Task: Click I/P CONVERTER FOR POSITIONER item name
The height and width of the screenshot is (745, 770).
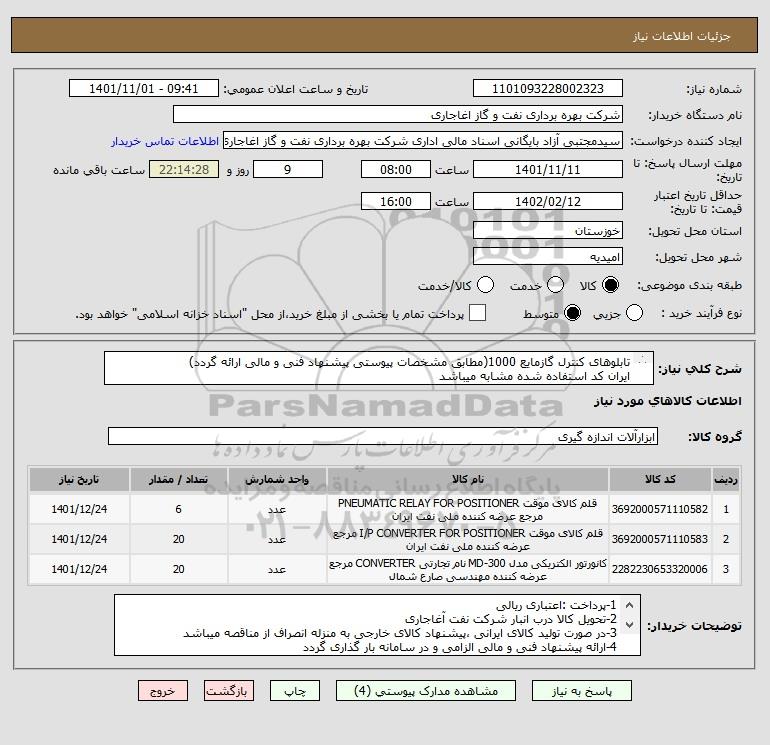Action: pyautogui.click(x=468, y=539)
